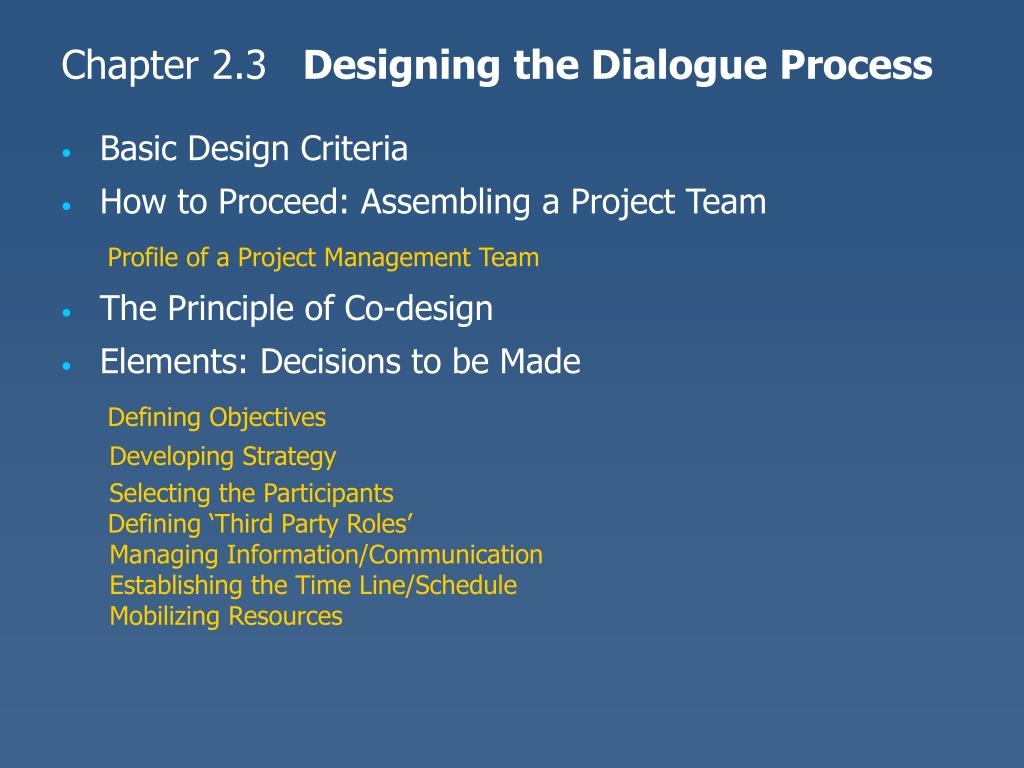Click the 'Selecting the Participants' link
Image resolution: width=1024 pixels, height=768 pixels.
(x=251, y=493)
